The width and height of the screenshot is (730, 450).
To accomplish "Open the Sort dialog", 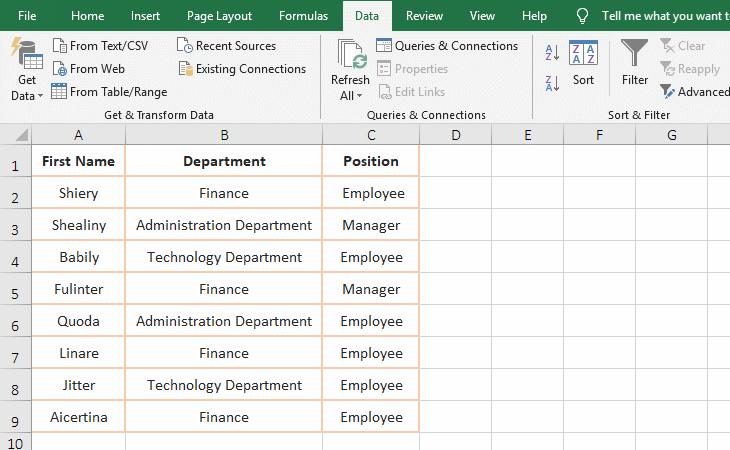I will tap(583, 65).
